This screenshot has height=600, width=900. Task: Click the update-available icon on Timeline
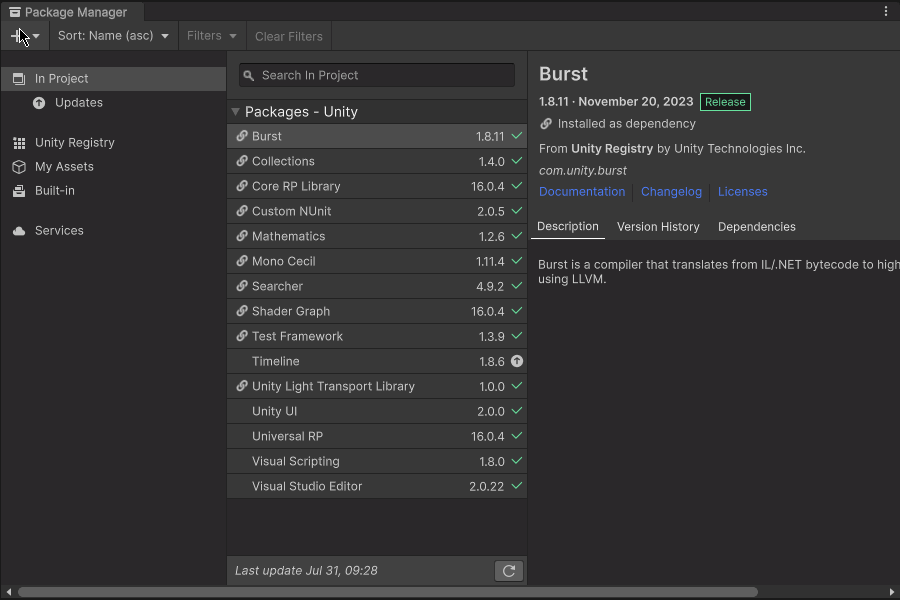tap(517, 361)
